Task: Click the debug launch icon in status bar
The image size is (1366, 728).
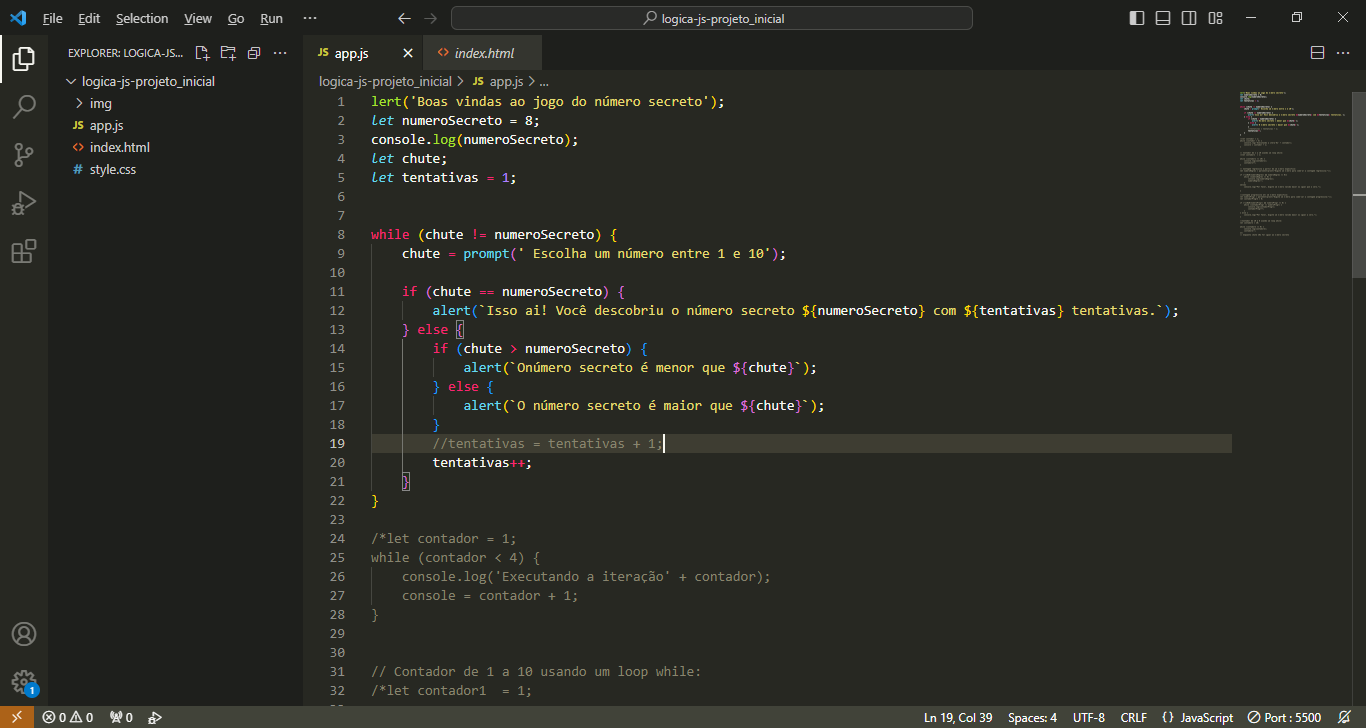Action: click(x=155, y=717)
